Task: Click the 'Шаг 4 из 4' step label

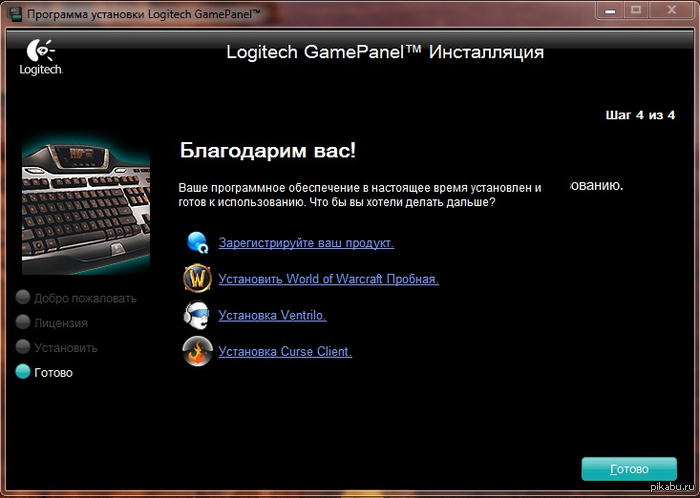Action: 640,115
